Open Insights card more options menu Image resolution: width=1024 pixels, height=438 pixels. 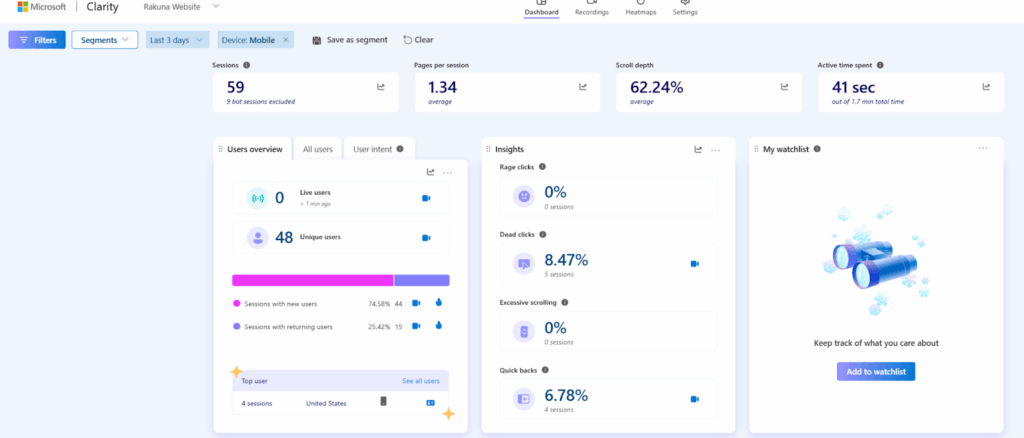(715, 149)
